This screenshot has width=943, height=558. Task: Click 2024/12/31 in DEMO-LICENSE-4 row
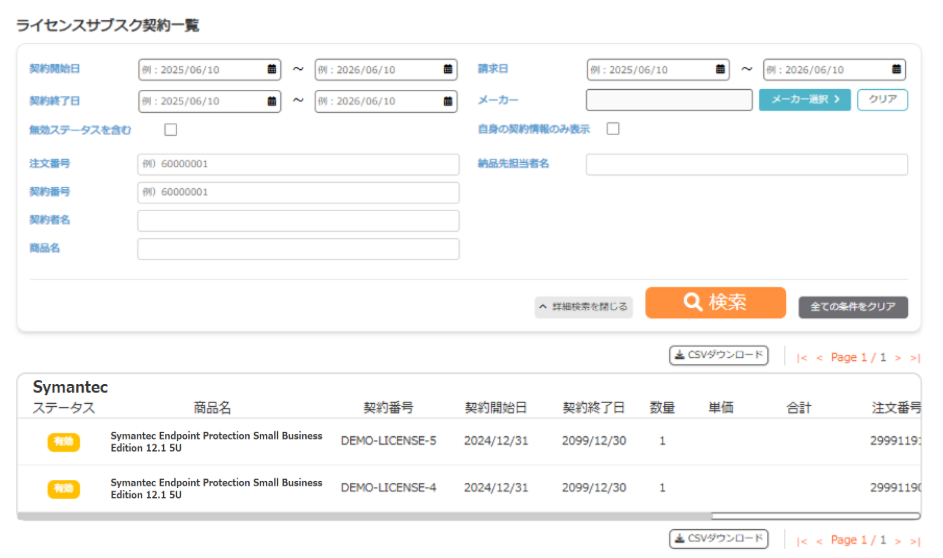(x=496, y=488)
